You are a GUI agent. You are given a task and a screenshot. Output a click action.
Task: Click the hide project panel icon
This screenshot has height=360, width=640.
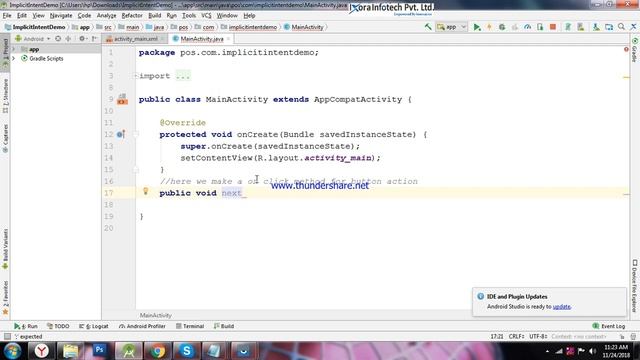tap(94, 39)
